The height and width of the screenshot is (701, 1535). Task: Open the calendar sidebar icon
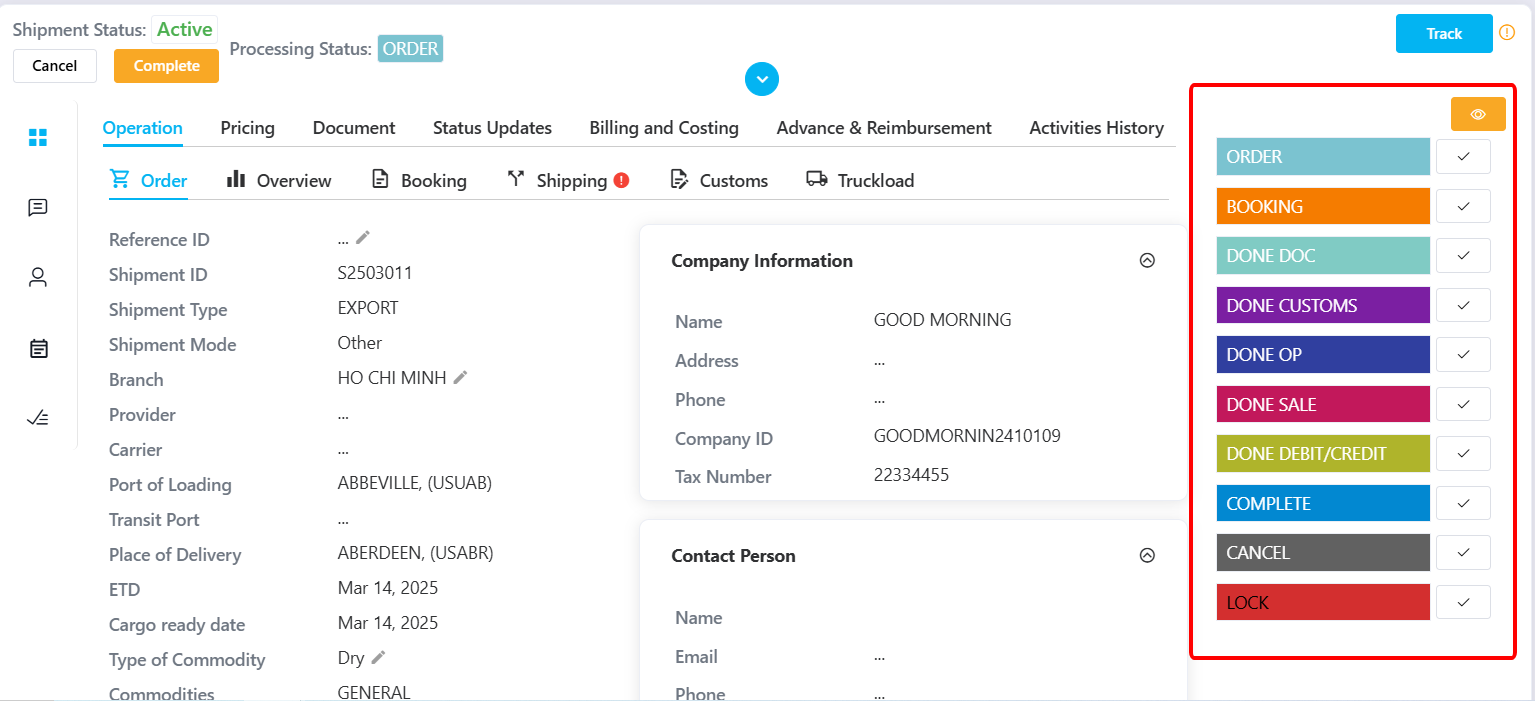click(38, 349)
